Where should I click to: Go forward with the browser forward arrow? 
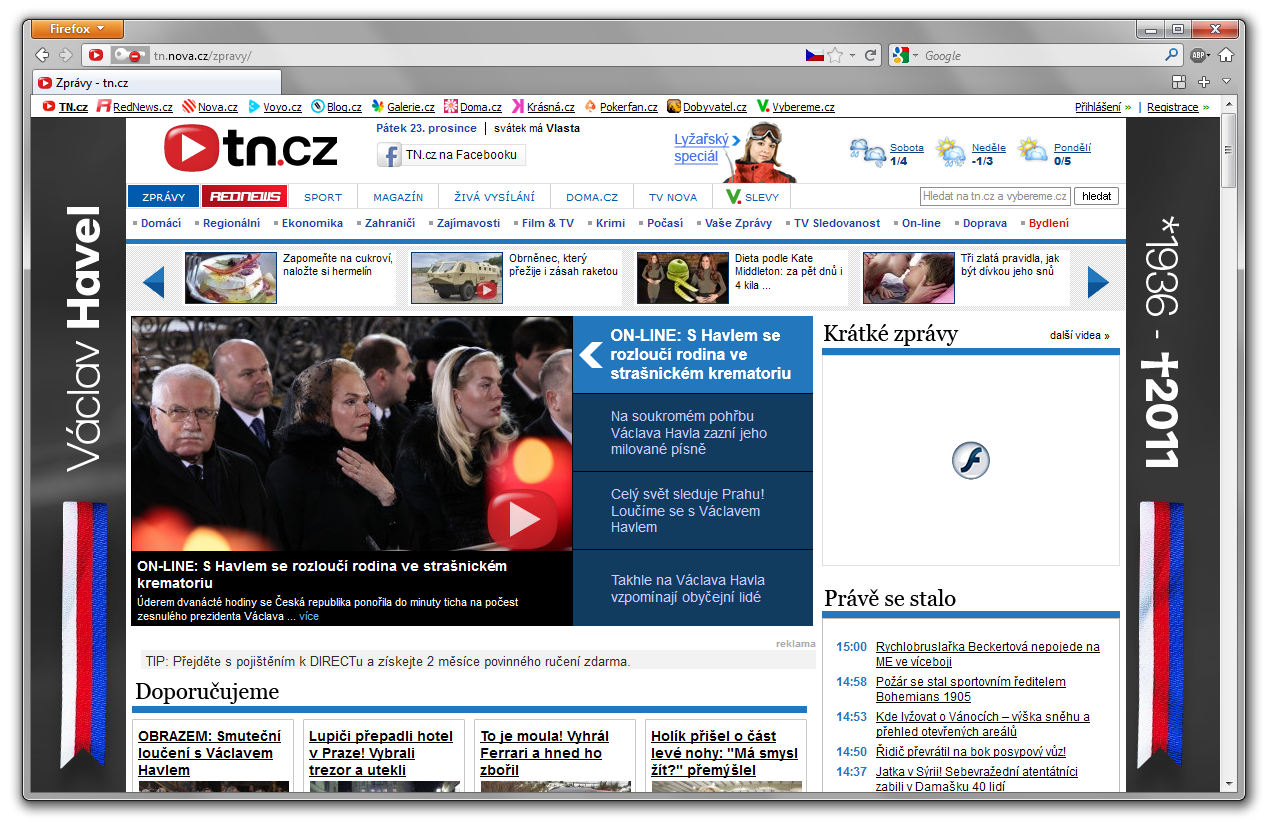click(x=66, y=55)
